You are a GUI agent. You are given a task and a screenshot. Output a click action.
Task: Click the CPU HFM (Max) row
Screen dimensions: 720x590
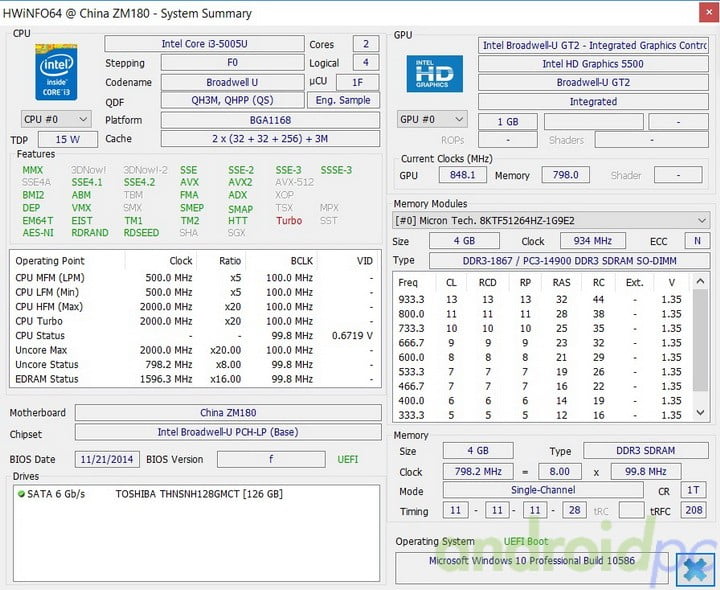click(x=195, y=307)
